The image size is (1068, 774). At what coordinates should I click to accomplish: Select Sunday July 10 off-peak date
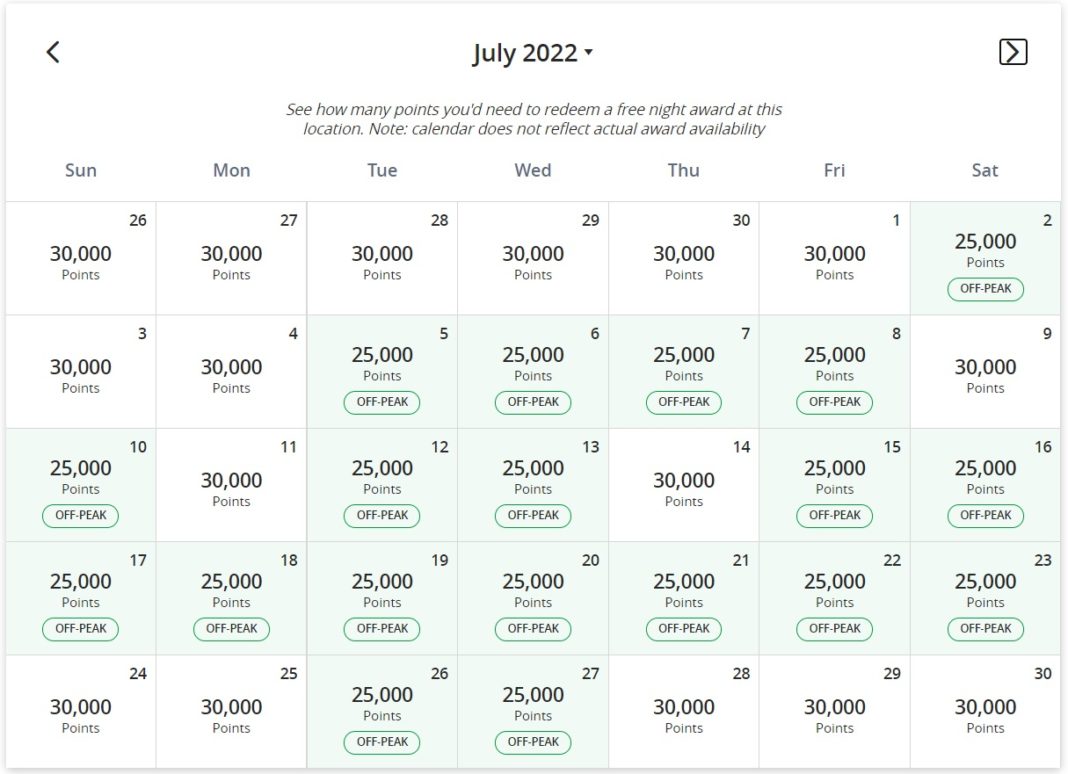point(81,484)
